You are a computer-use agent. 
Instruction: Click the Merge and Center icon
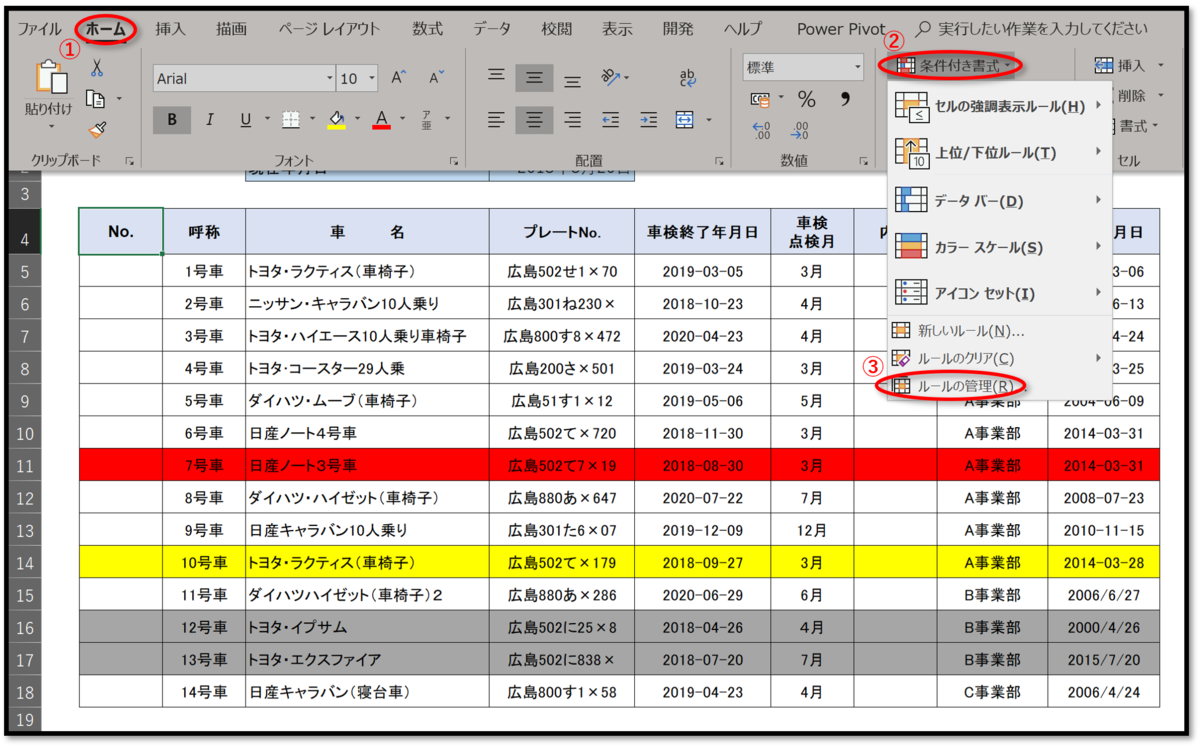685,120
